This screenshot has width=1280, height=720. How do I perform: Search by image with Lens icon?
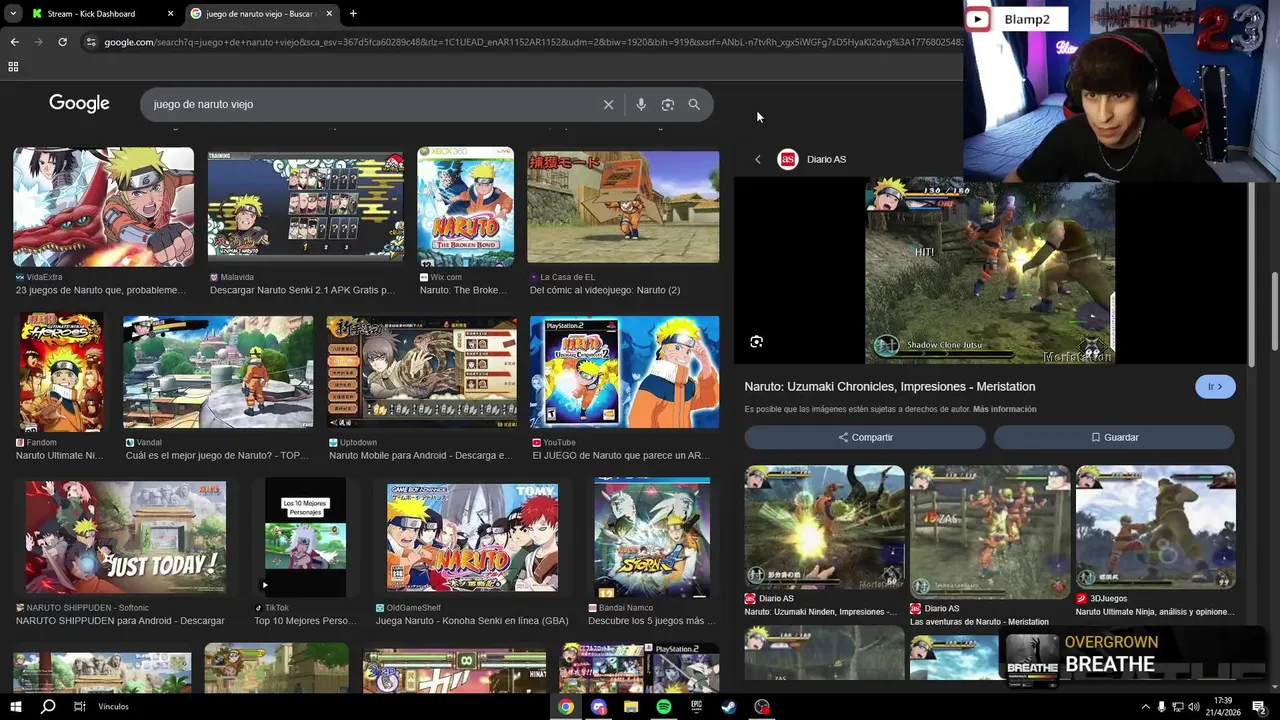[667, 104]
